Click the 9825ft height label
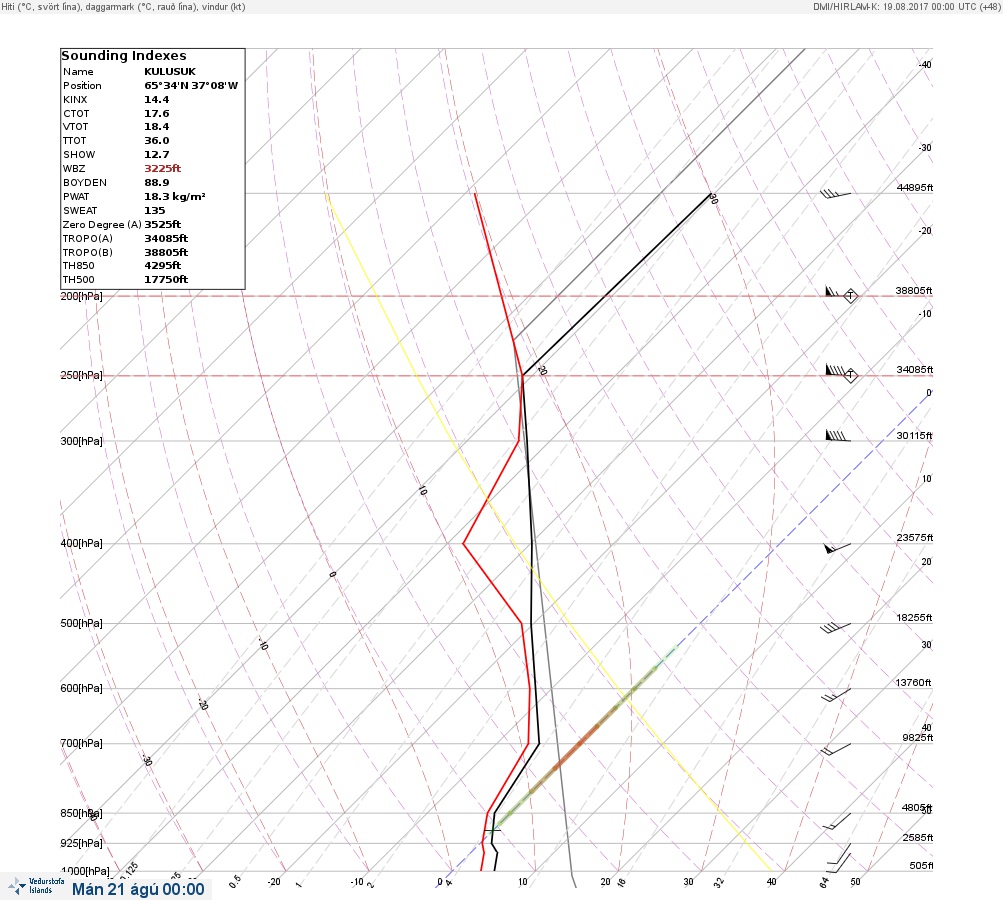 point(918,738)
